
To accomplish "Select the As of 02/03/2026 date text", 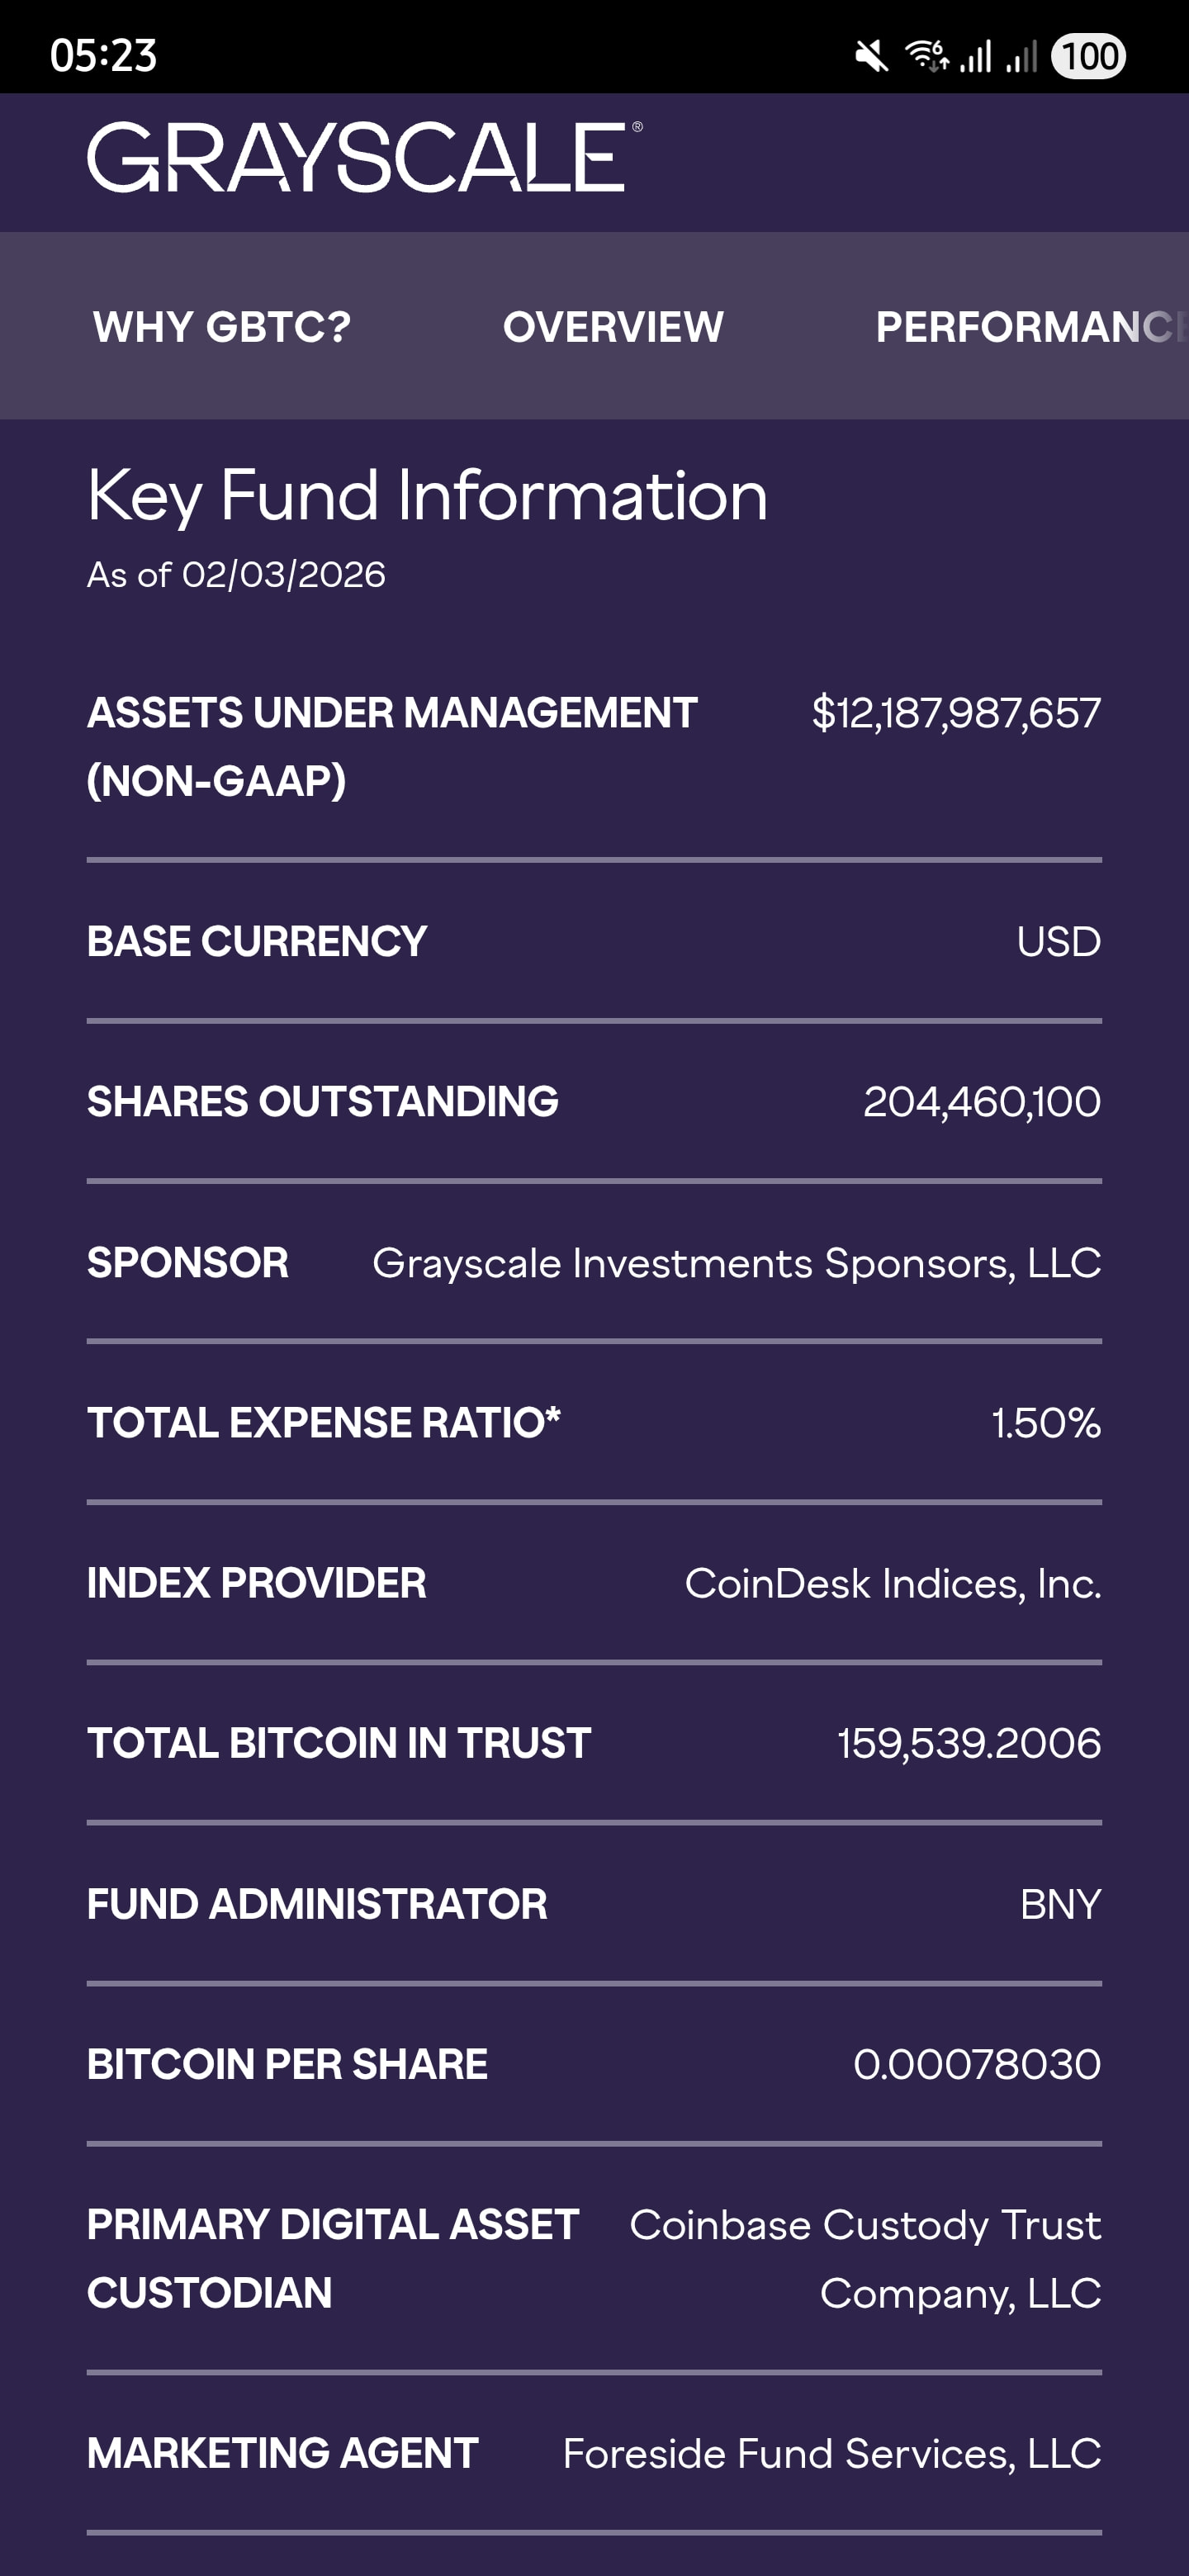I will (236, 575).
